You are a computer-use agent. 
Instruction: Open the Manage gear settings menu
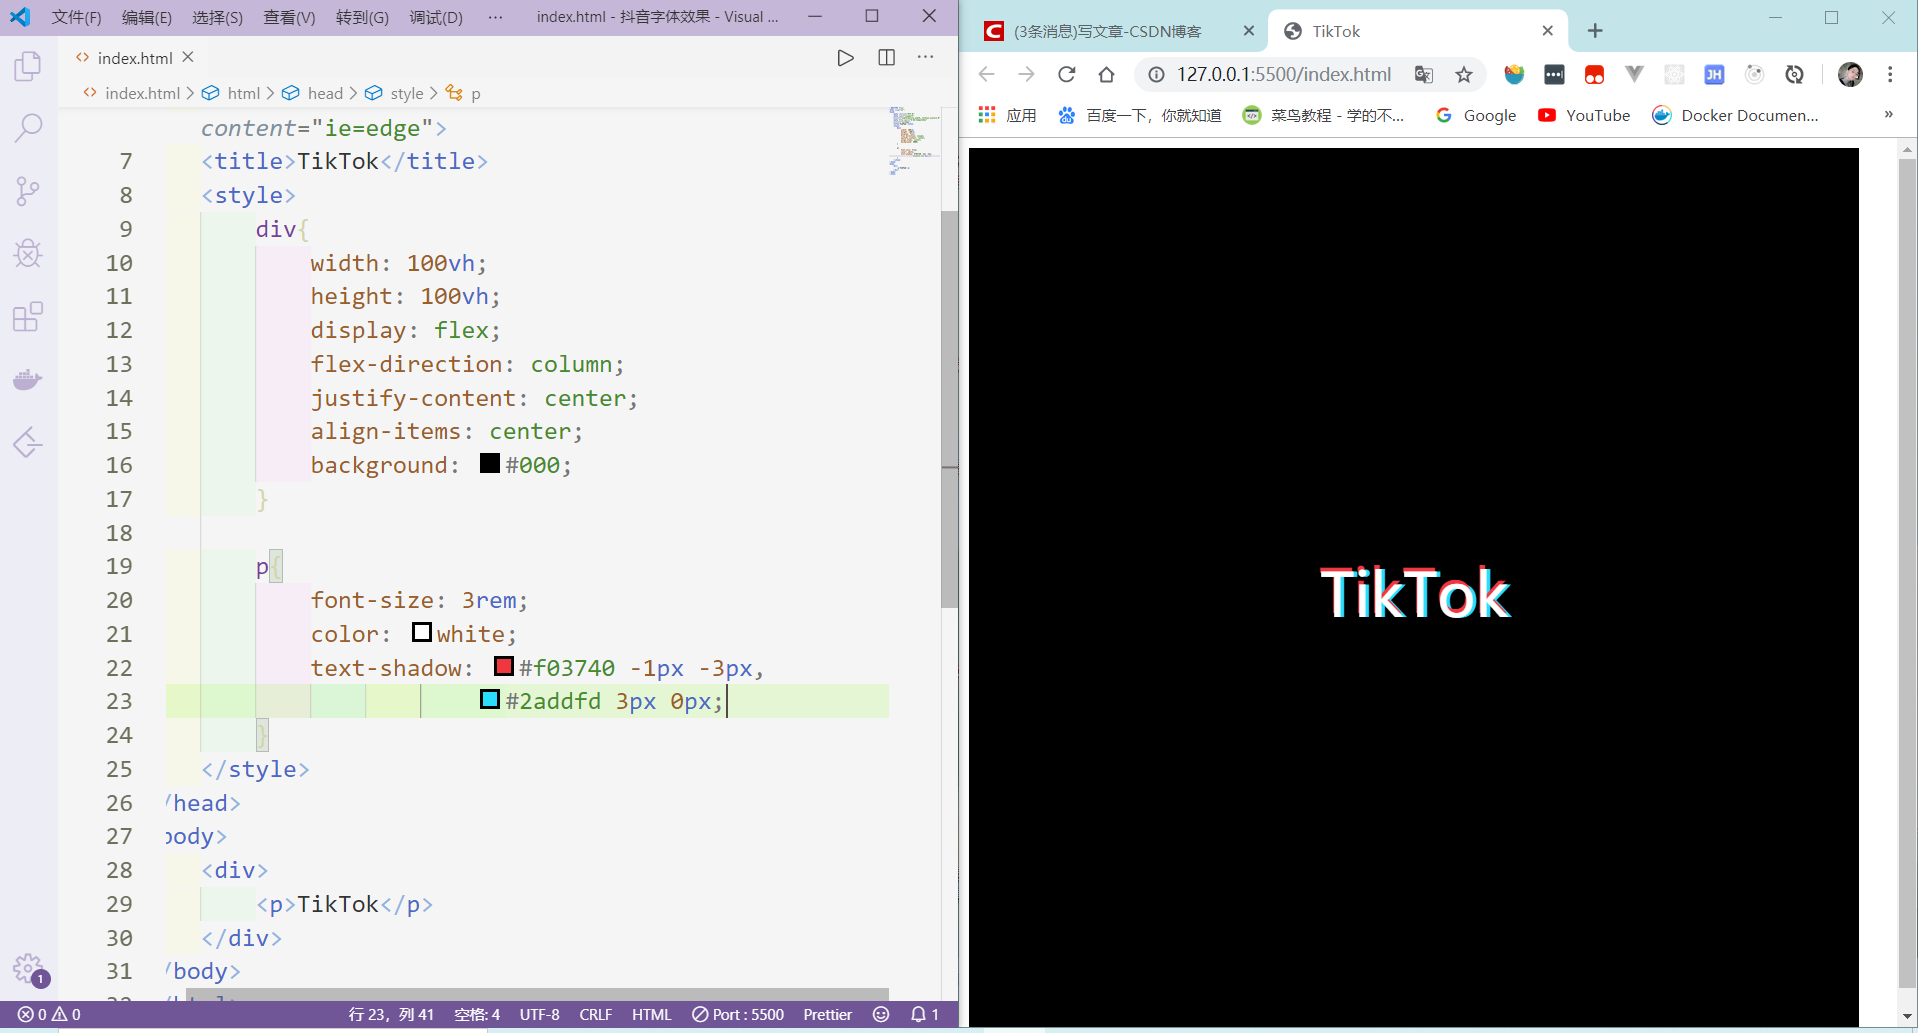click(x=28, y=969)
